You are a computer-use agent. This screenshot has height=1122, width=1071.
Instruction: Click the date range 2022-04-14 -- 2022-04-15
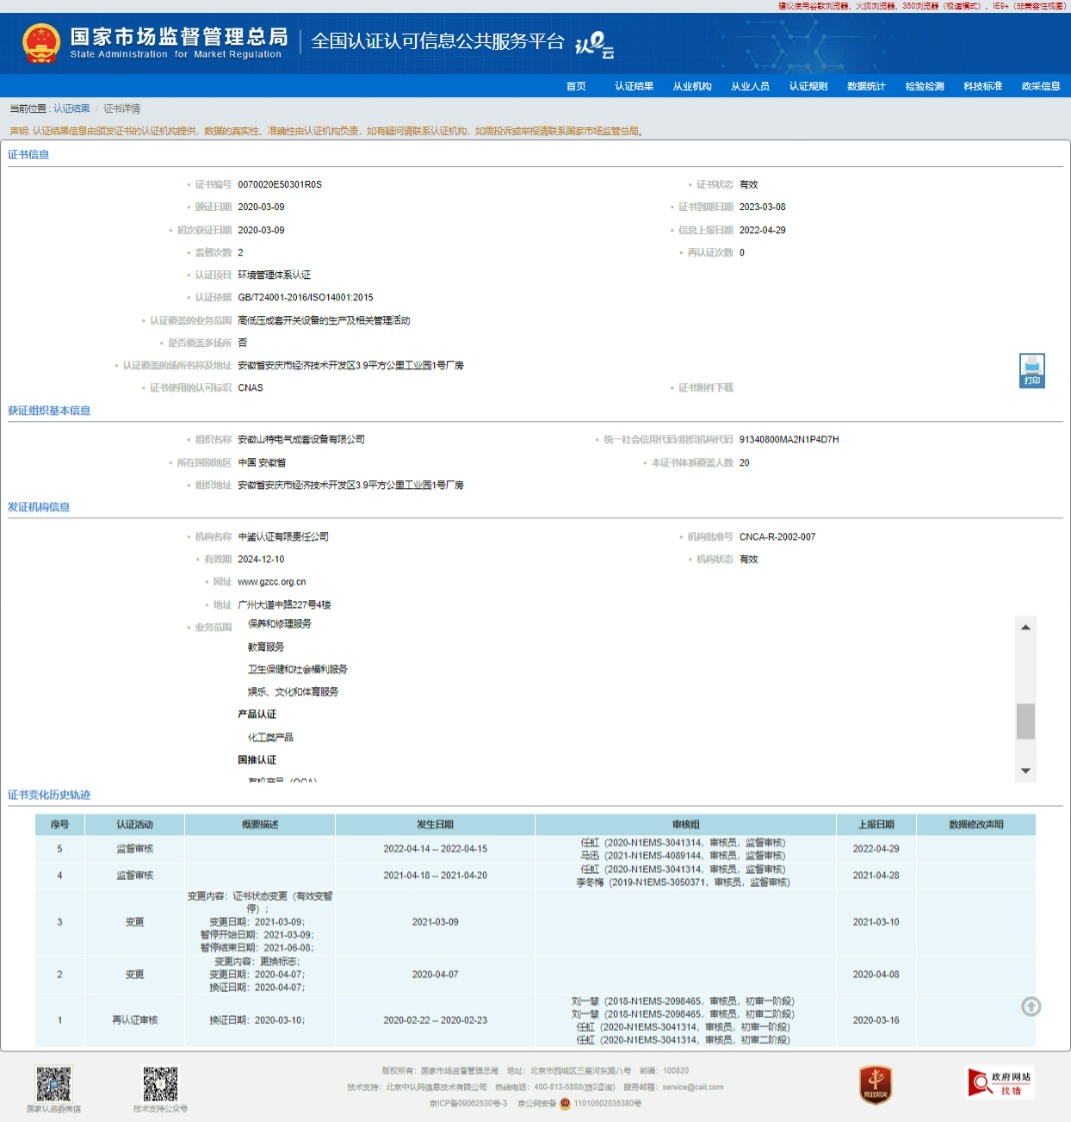point(435,849)
